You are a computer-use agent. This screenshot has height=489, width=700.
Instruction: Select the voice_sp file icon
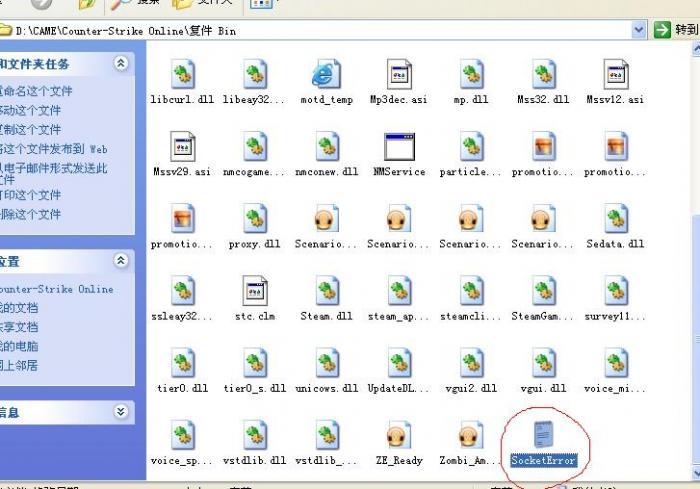[x=183, y=435]
